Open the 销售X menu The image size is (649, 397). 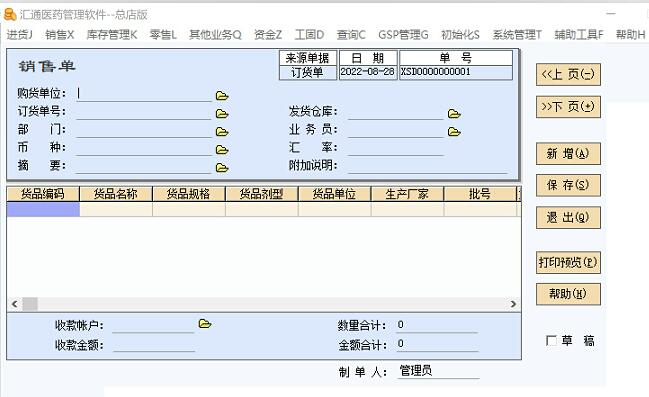[60, 35]
